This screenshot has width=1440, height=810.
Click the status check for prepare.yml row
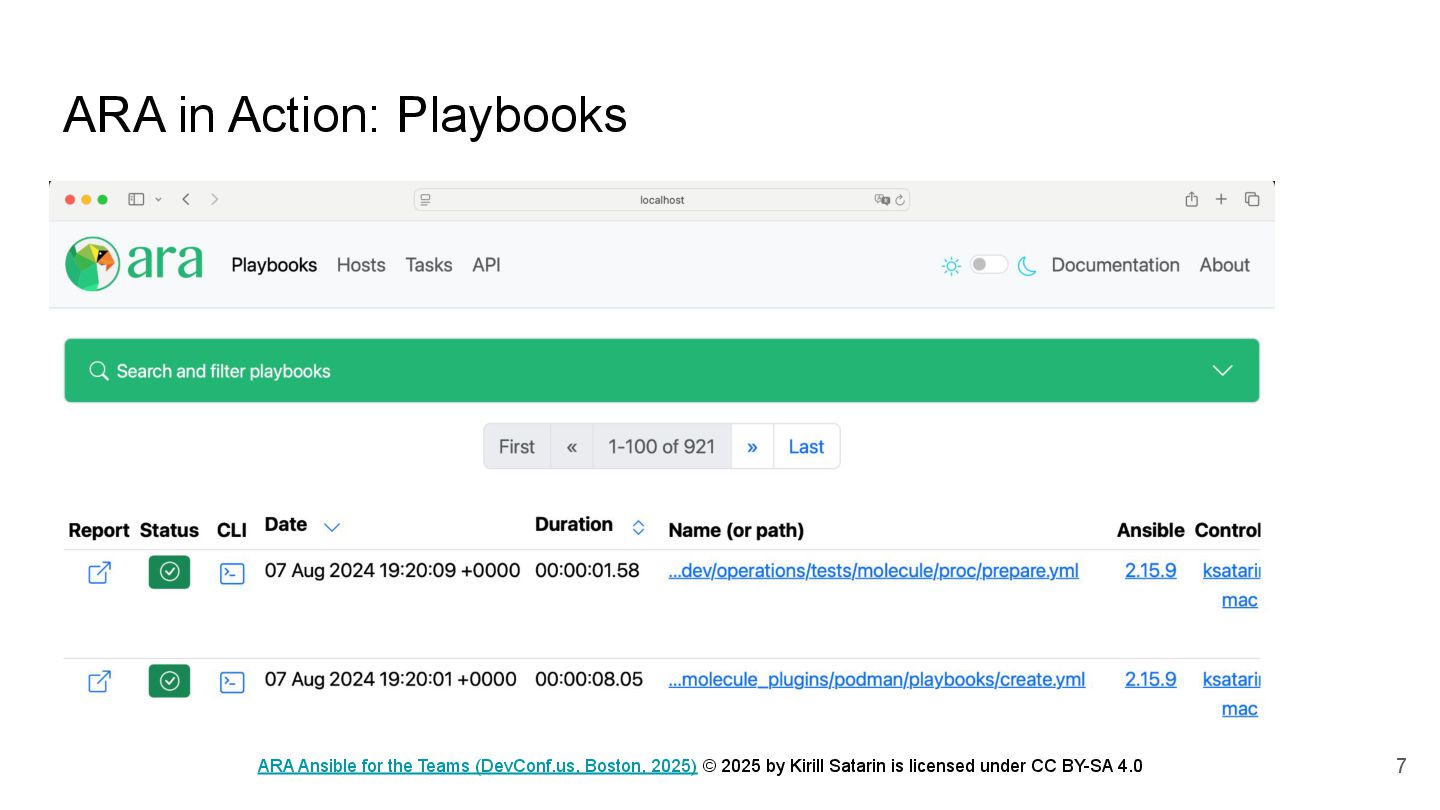click(169, 572)
